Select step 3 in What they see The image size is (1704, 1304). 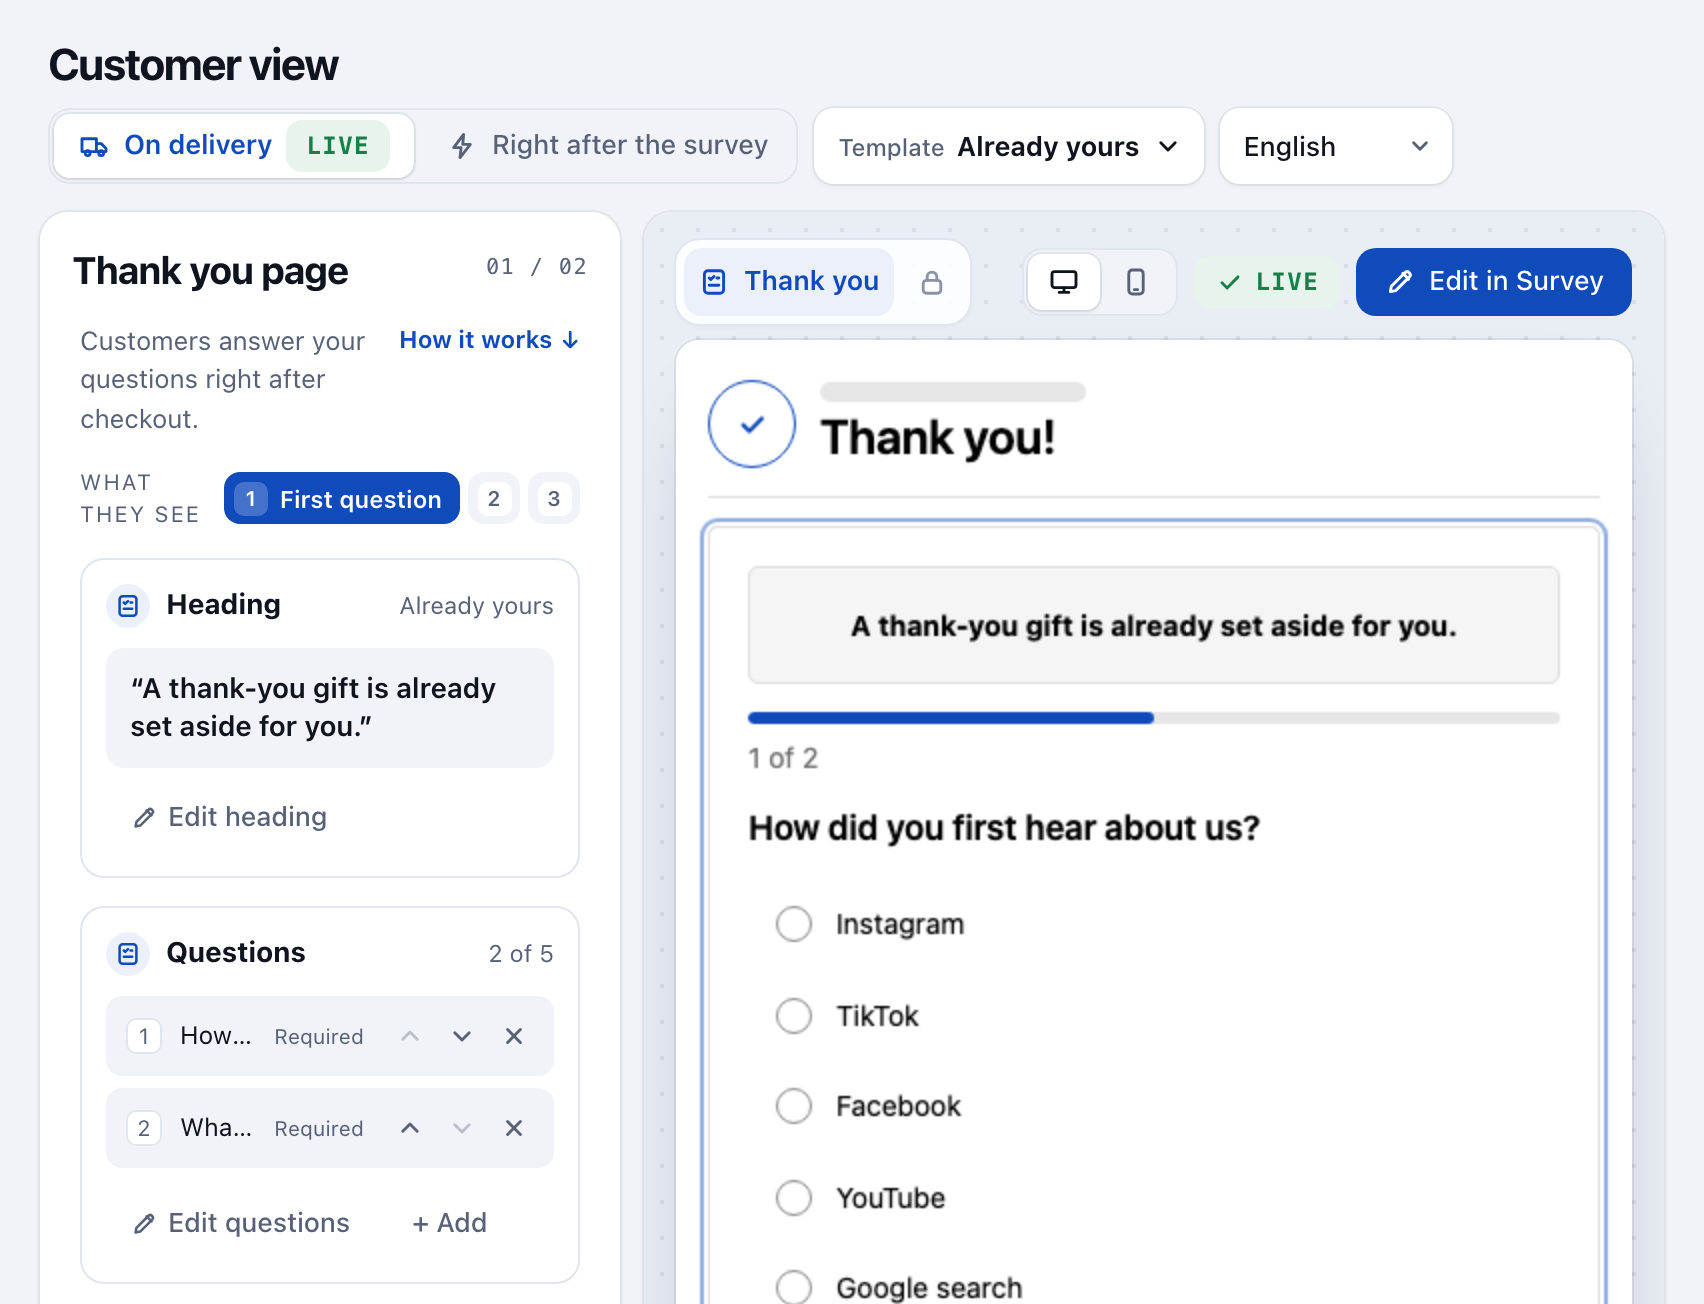(554, 498)
